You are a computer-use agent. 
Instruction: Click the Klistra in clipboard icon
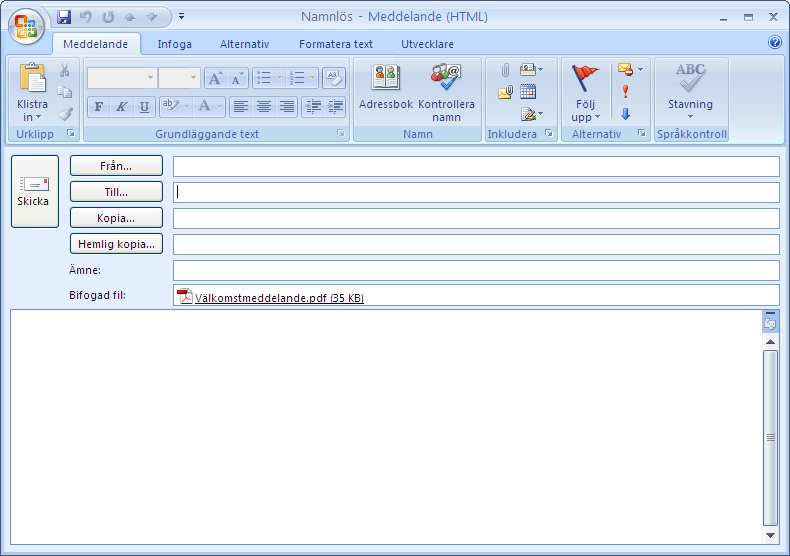(x=32, y=79)
